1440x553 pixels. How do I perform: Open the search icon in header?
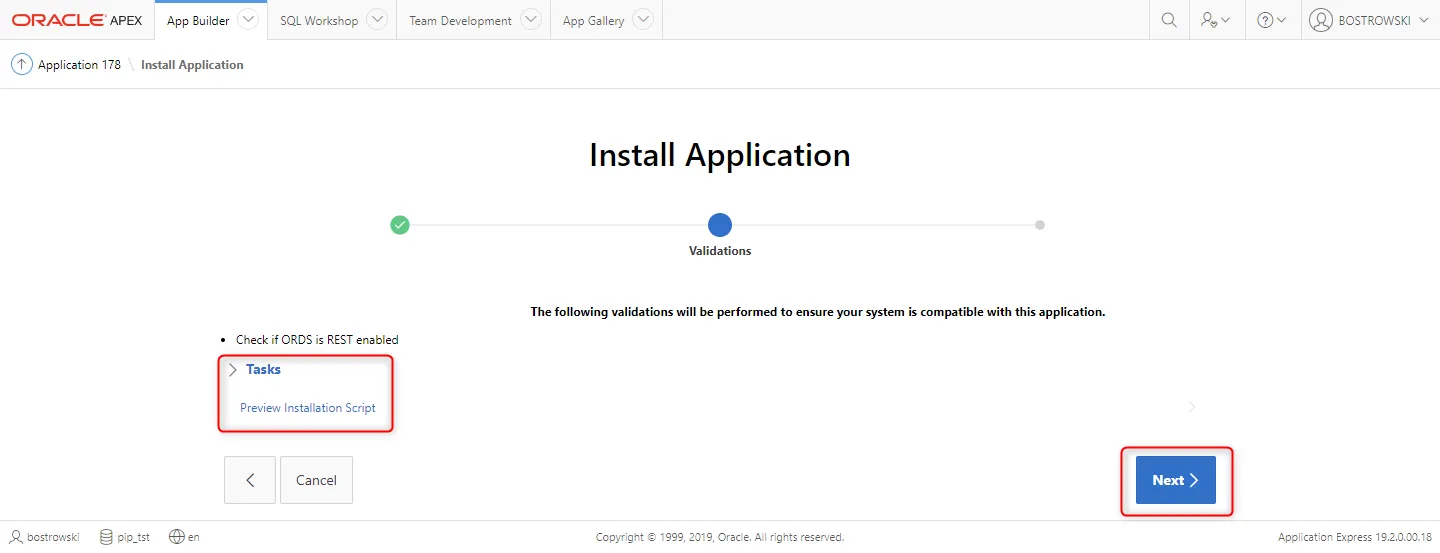[x=1168, y=20]
